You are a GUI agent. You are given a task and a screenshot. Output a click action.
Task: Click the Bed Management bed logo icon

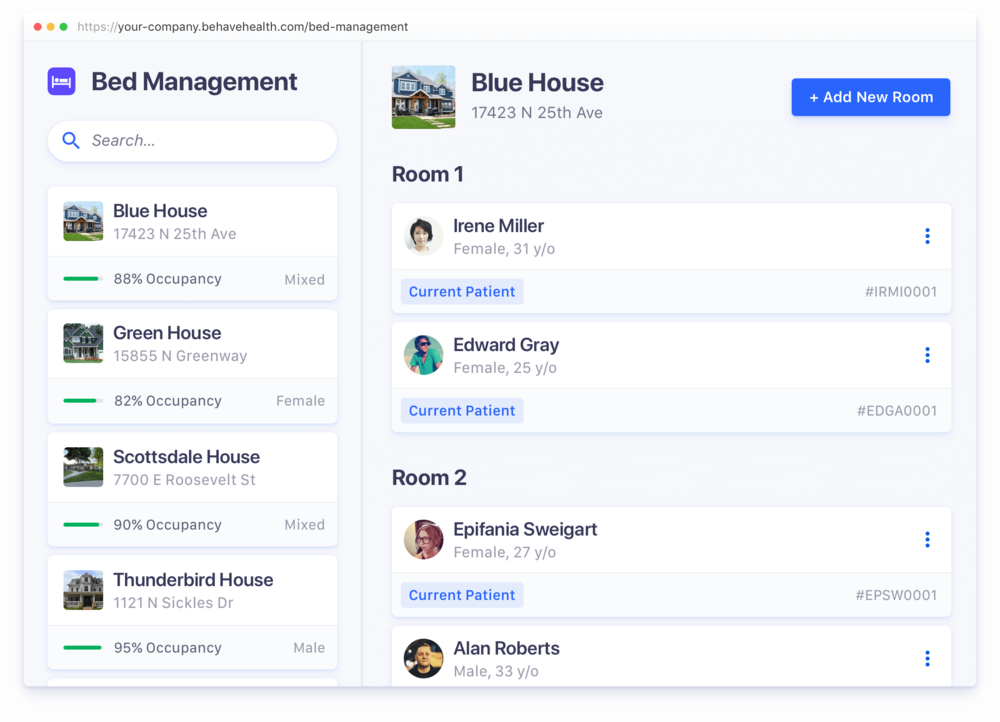(62, 82)
